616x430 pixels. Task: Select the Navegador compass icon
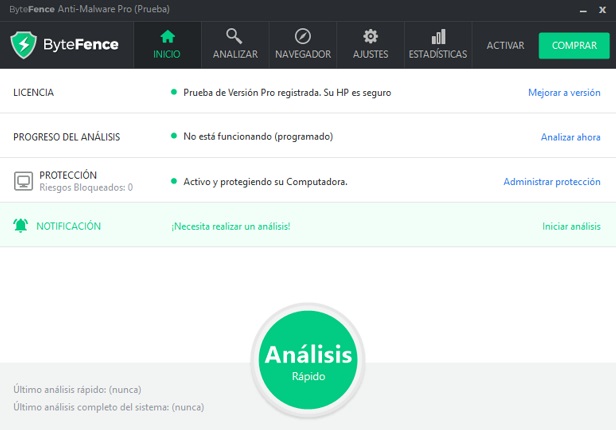[303, 37]
